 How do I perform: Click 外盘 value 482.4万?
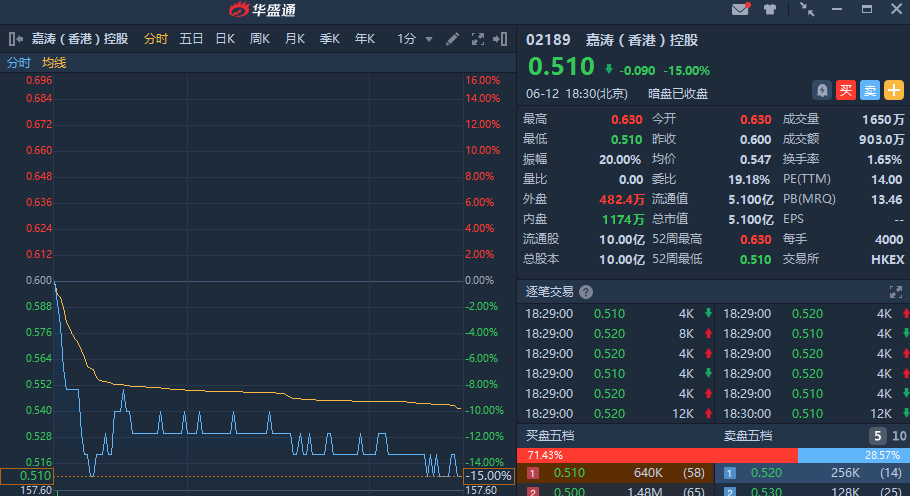(622, 200)
